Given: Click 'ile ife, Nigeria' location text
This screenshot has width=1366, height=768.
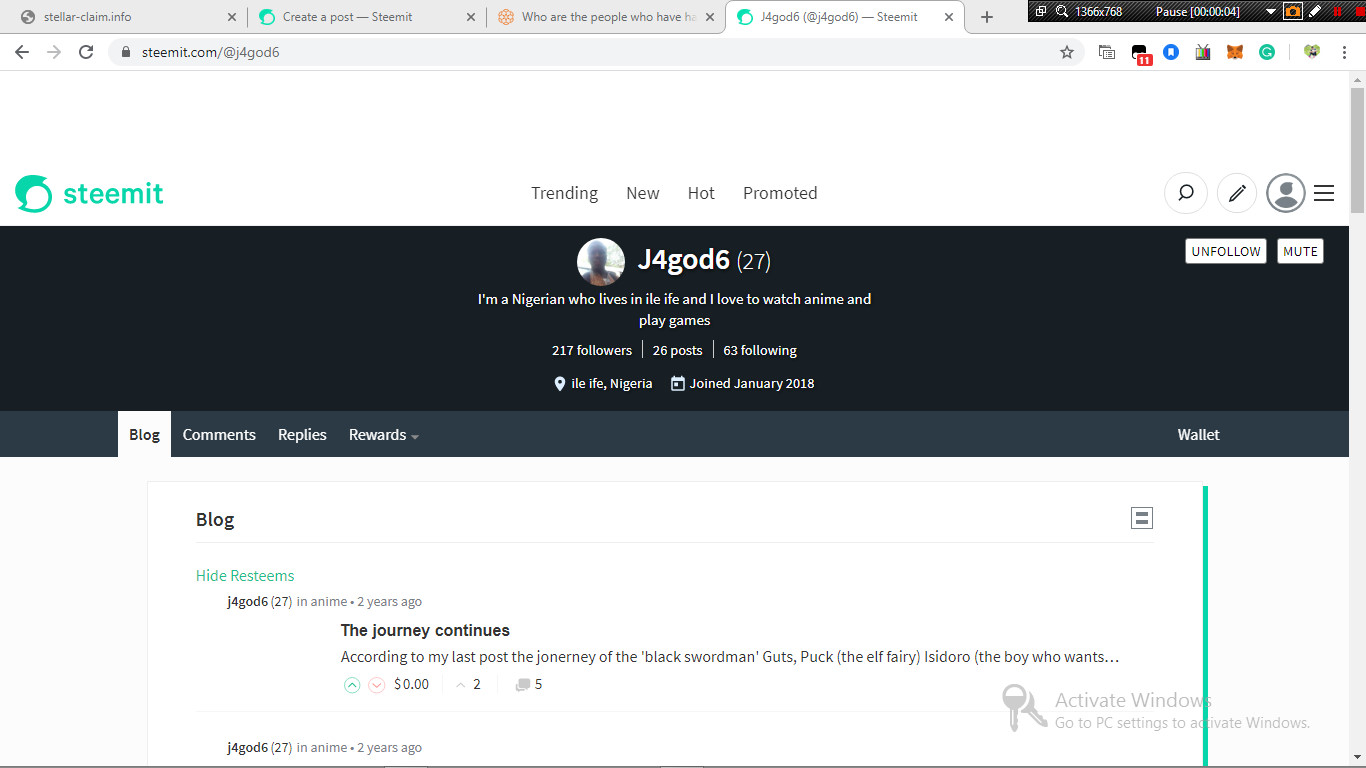Looking at the screenshot, I should tap(612, 383).
